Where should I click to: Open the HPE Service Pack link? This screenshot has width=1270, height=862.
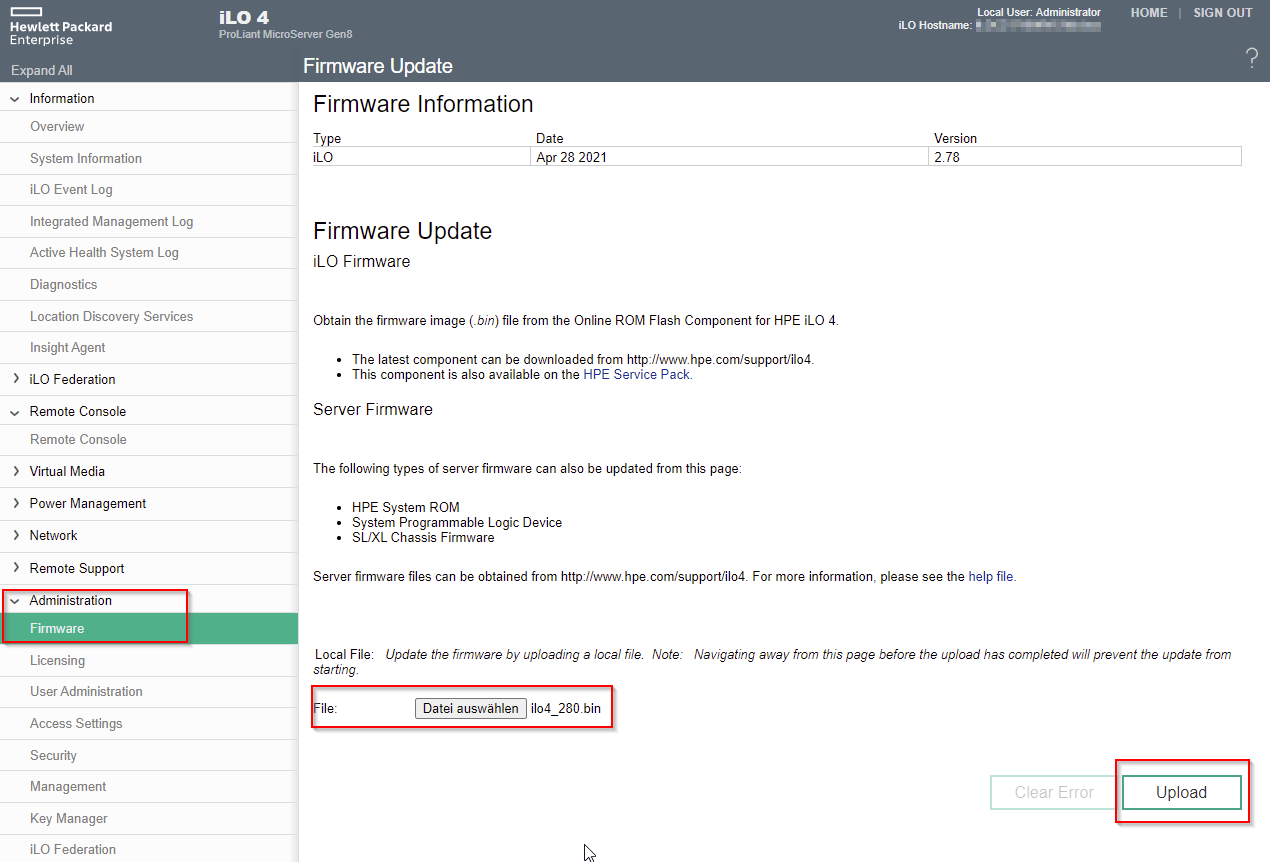tap(636, 374)
